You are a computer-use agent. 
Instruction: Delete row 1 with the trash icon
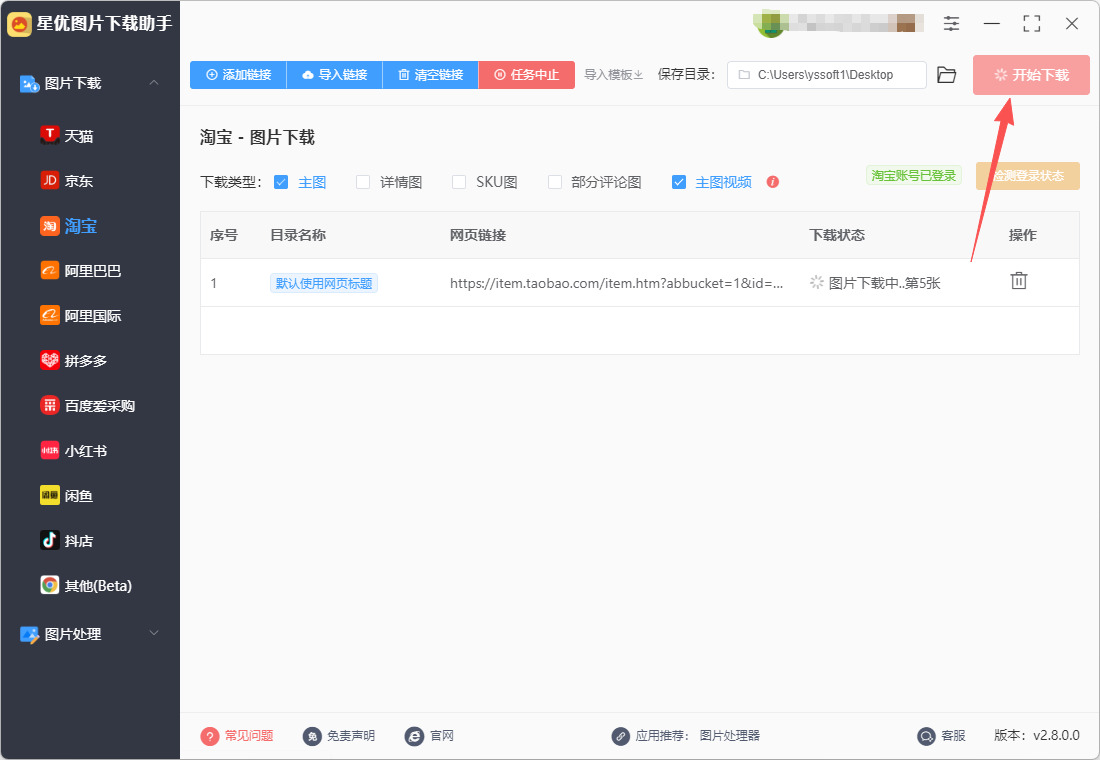pyautogui.click(x=1019, y=281)
